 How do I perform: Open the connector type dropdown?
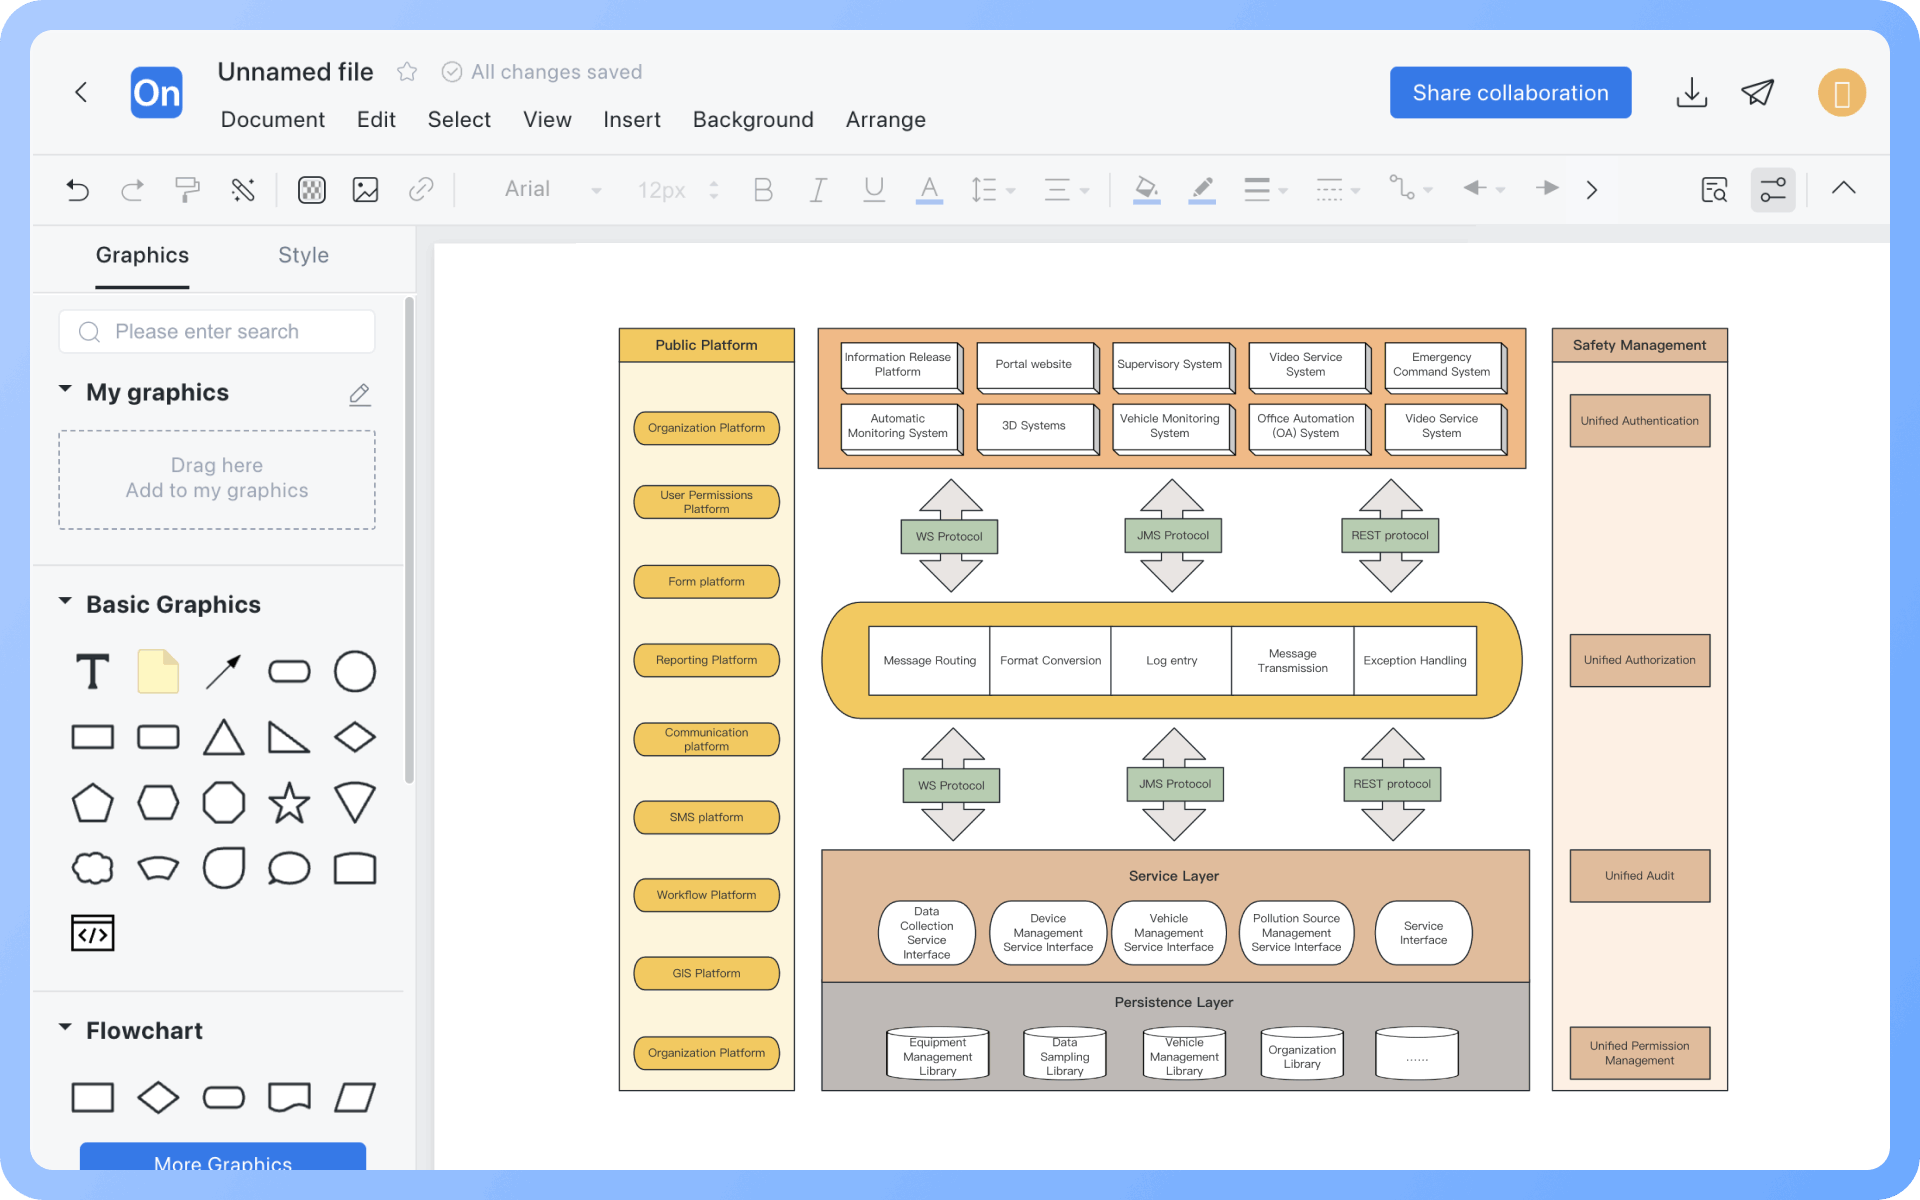coord(1410,189)
